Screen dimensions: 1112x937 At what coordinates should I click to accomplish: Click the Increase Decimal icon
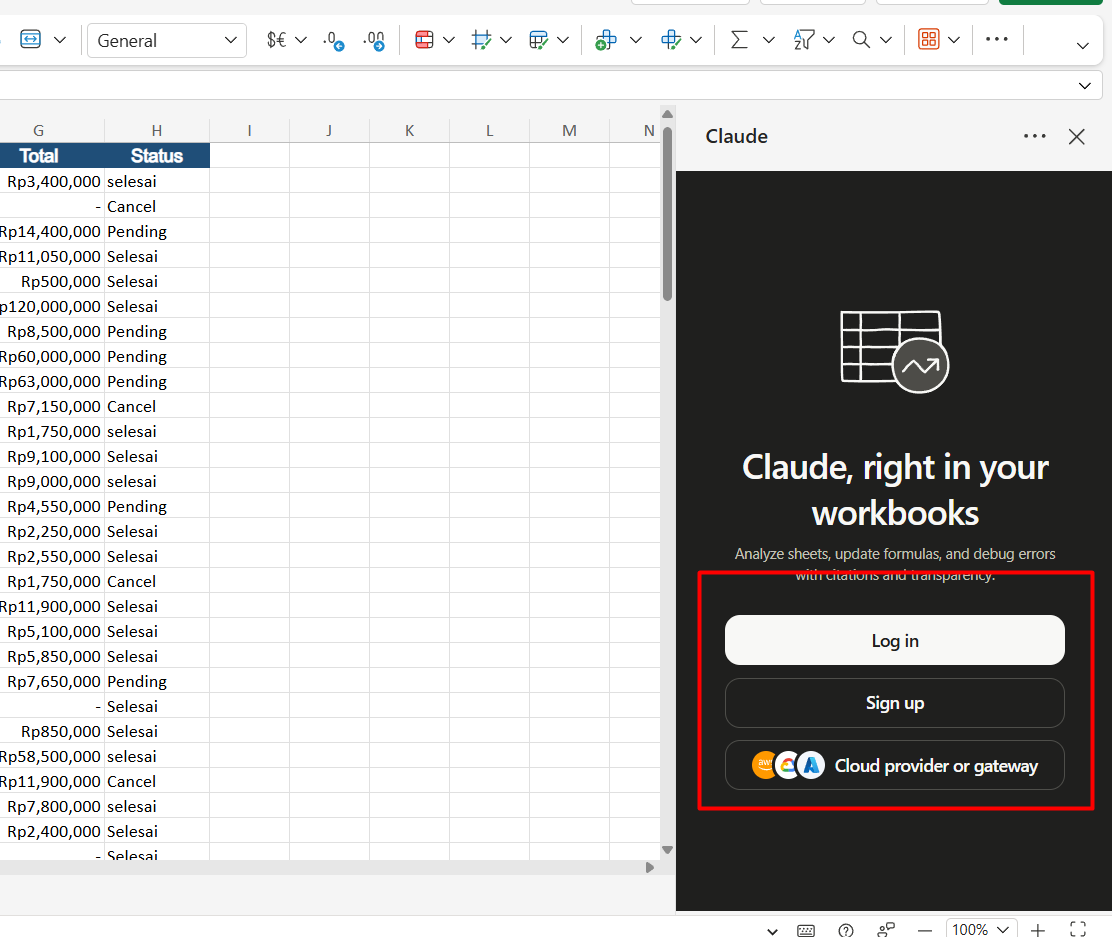tap(374, 40)
